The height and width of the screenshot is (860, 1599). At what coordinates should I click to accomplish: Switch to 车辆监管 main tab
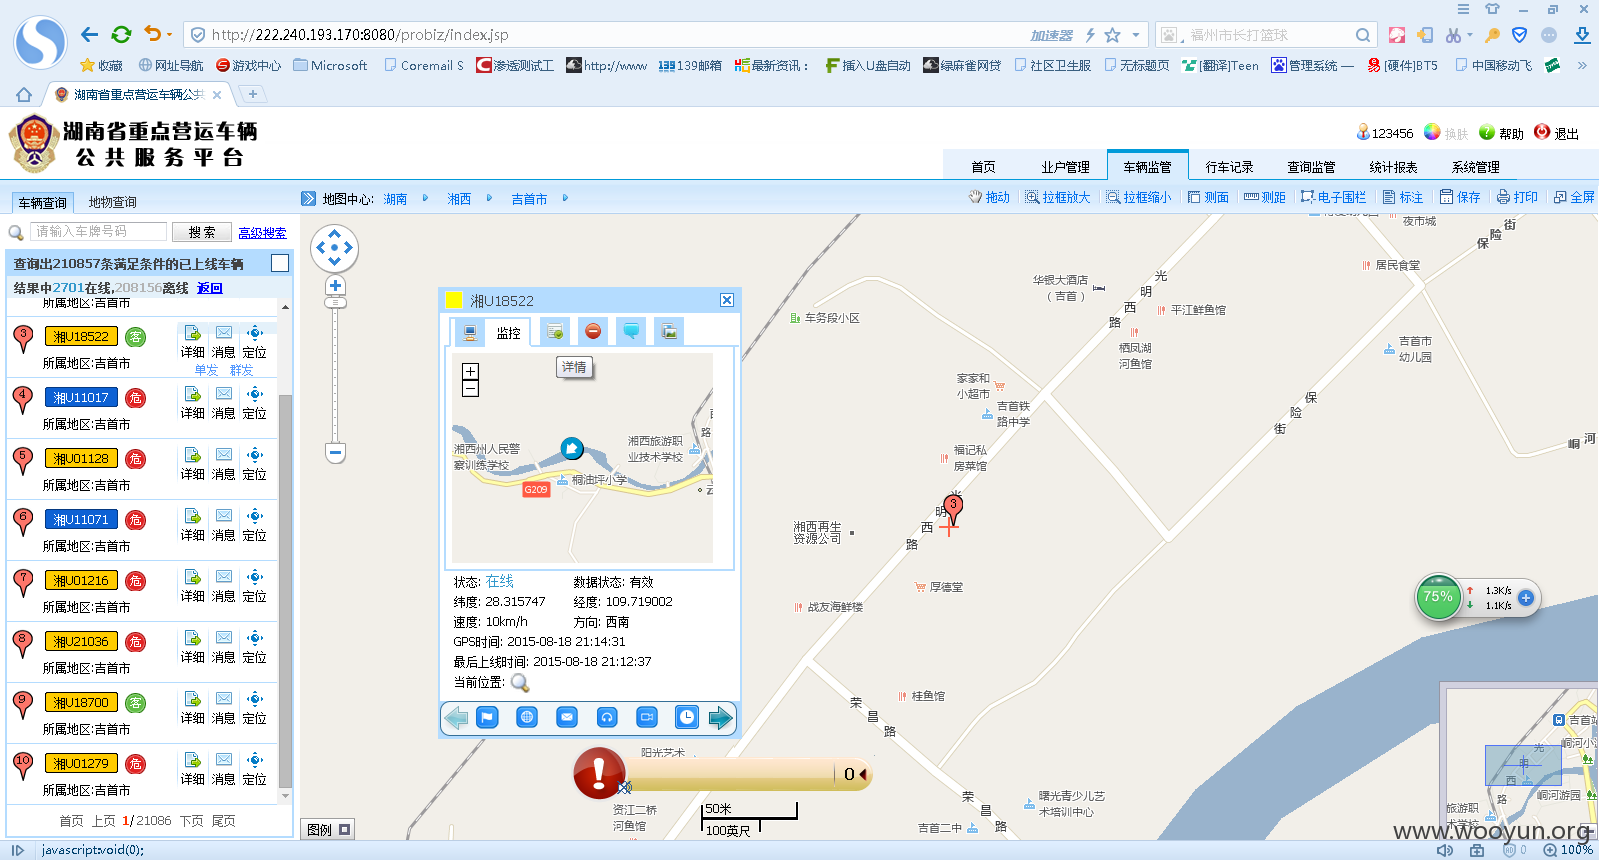point(1147,167)
